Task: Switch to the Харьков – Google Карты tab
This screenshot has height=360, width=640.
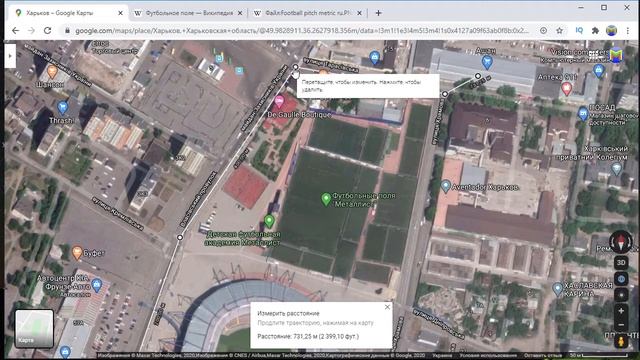Action: (67, 13)
